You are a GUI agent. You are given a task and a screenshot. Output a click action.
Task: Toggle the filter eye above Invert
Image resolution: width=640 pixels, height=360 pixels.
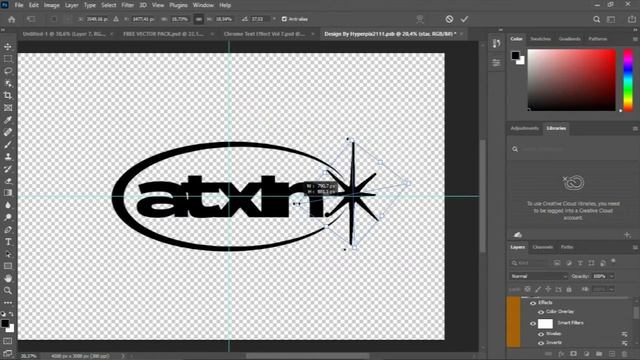tap(541, 334)
